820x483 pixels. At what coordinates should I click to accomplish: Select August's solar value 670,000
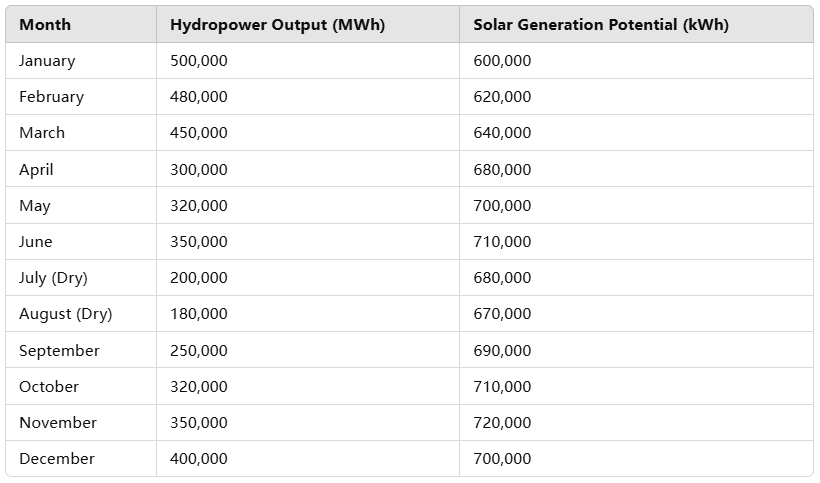(x=502, y=314)
